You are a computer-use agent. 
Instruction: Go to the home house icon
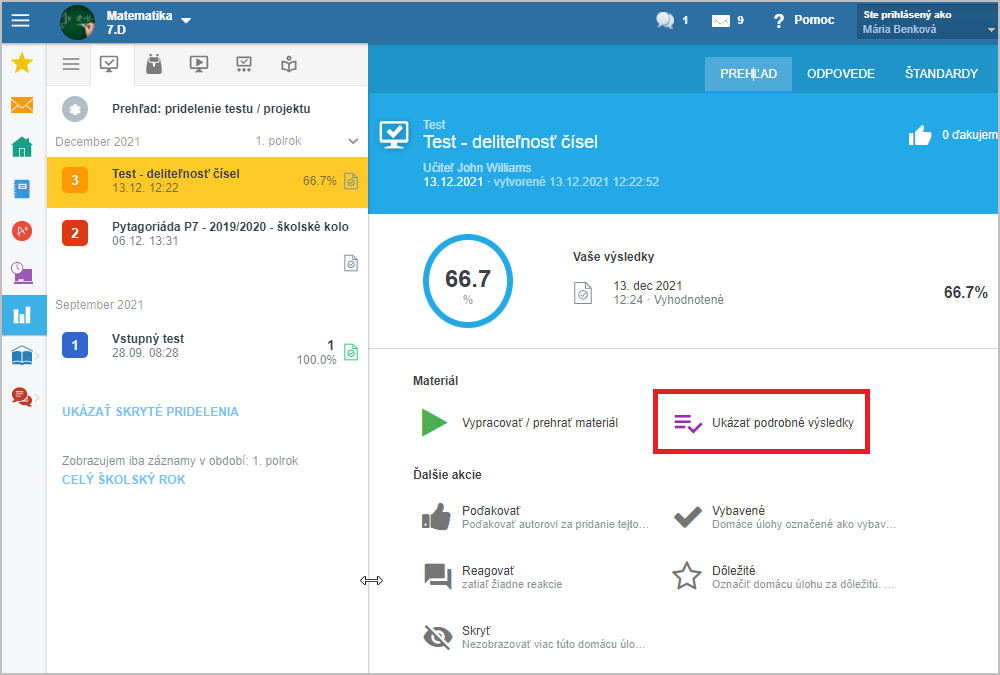coord(22,147)
